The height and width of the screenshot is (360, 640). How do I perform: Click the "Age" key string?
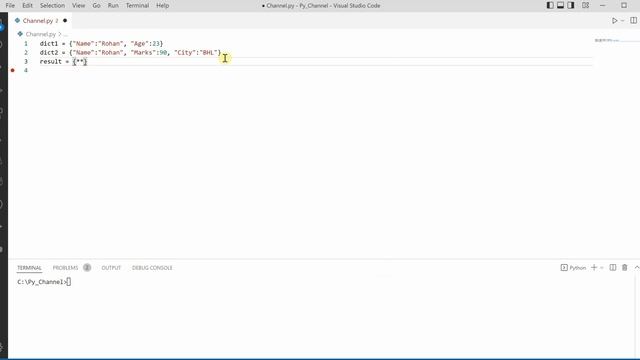[140, 44]
